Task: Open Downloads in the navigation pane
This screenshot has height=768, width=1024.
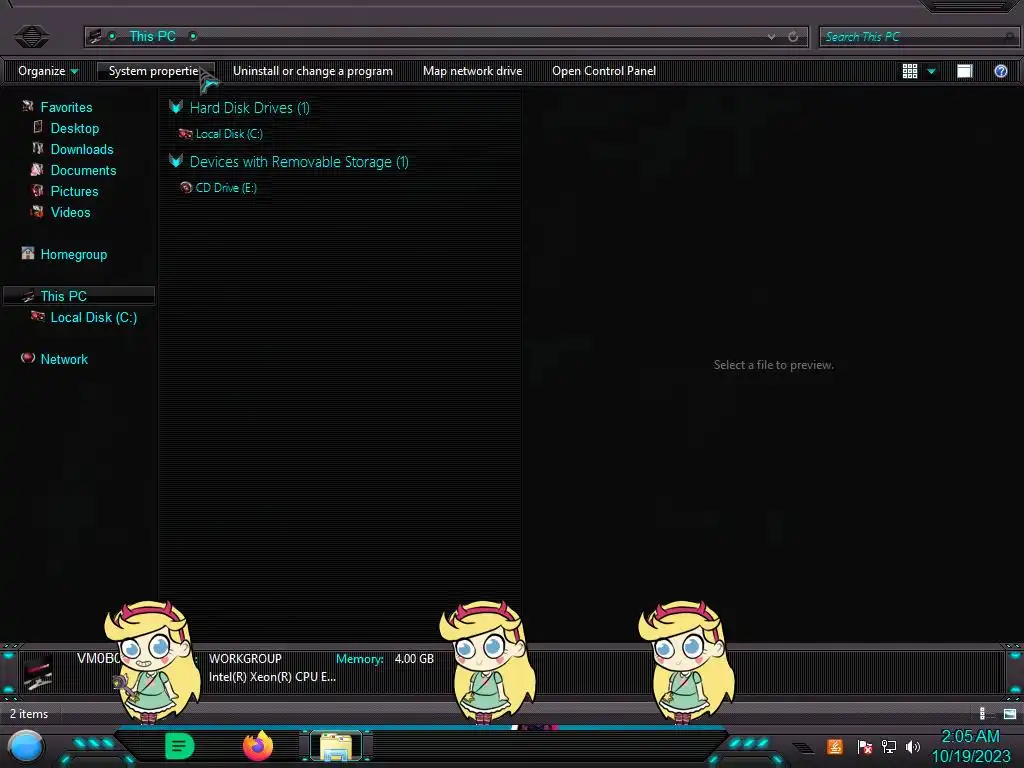Action: click(82, 149)
